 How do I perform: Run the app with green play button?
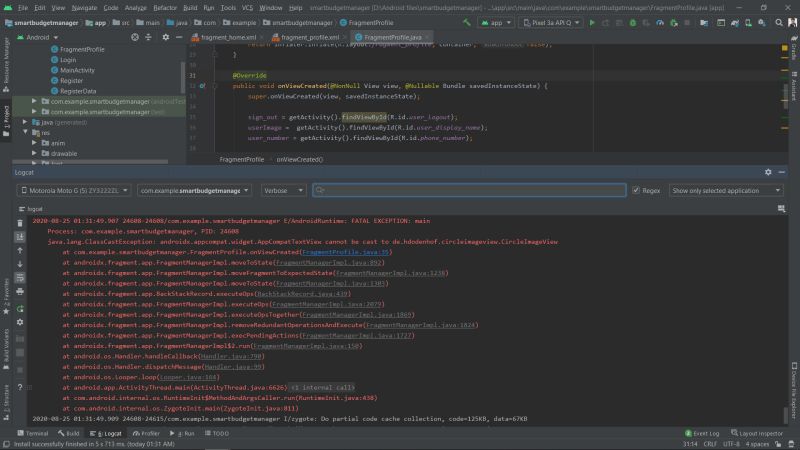[x=592, y=23]
